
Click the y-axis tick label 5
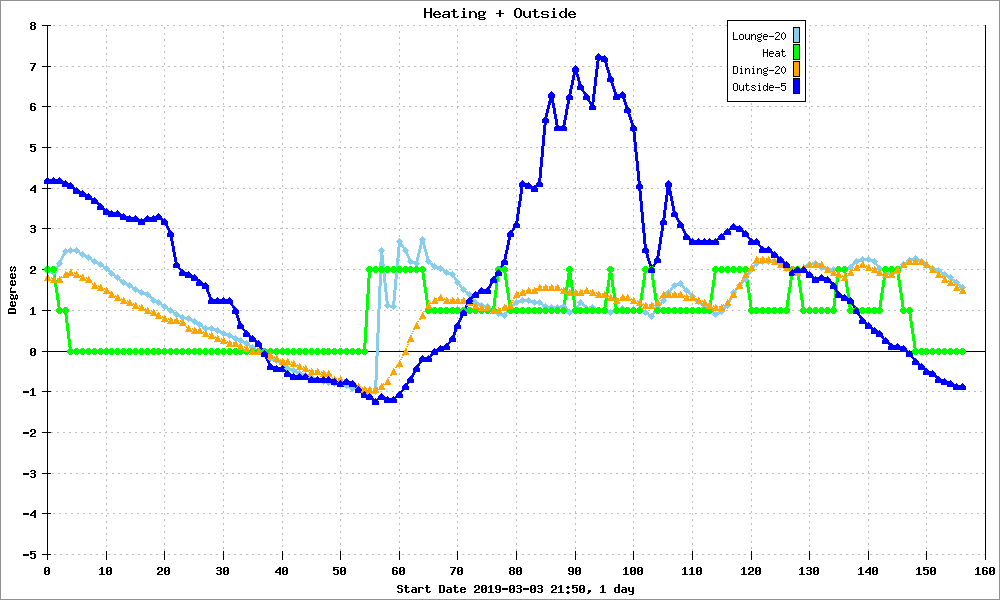pos(33,148)
